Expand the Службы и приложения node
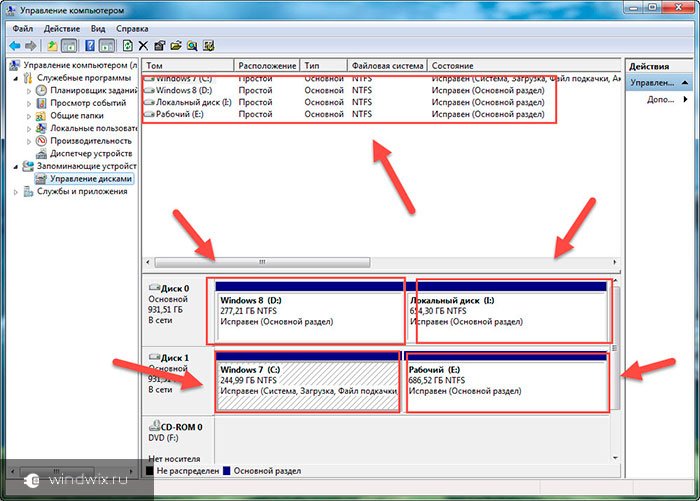The width and height of the screenshot is (700, 501). point(16,192)
